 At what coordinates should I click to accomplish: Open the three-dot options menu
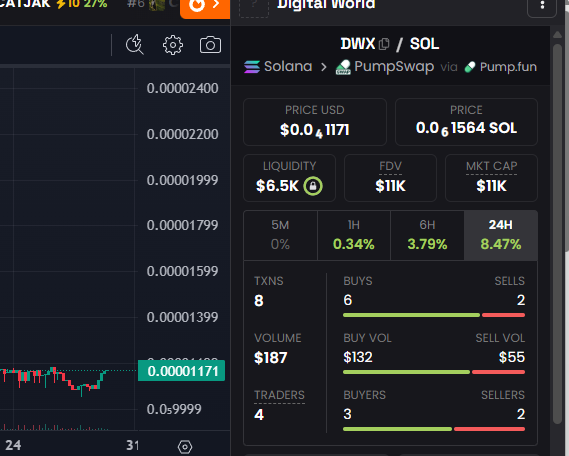tap(542, 5)
